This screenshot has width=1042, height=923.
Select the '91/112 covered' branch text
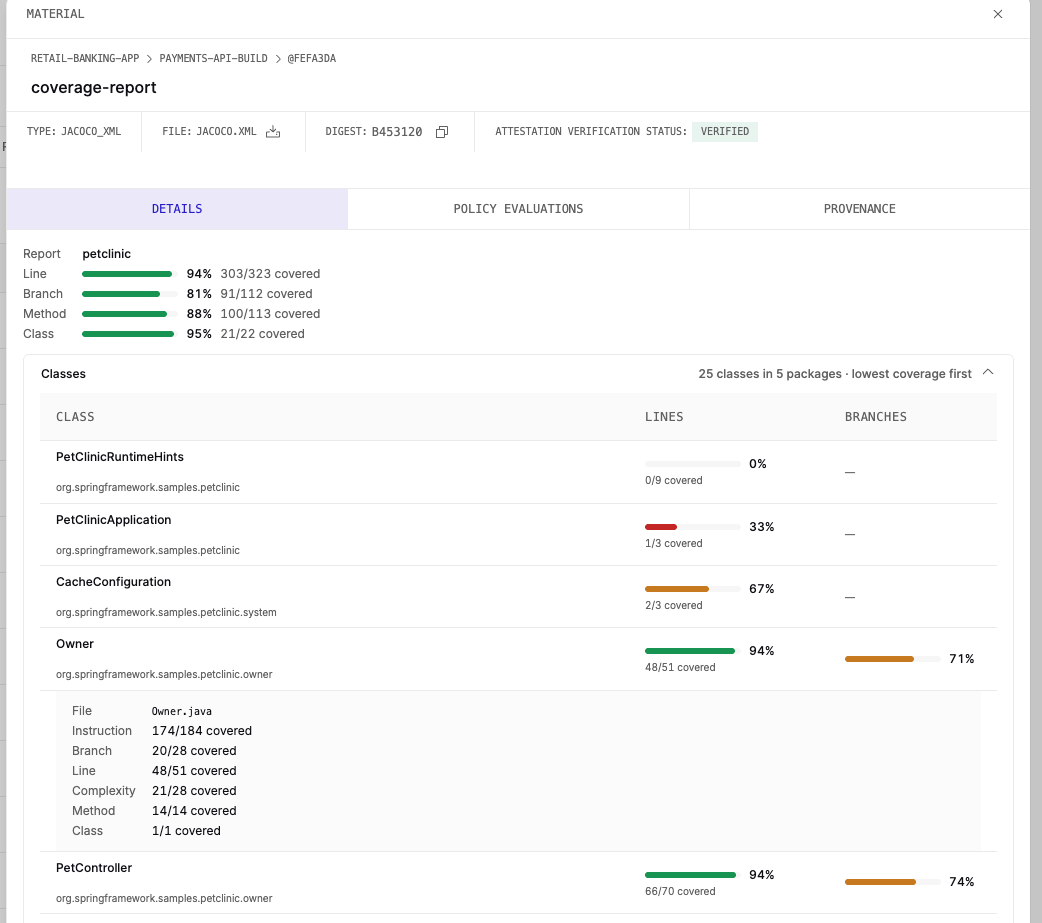(266, 294)
